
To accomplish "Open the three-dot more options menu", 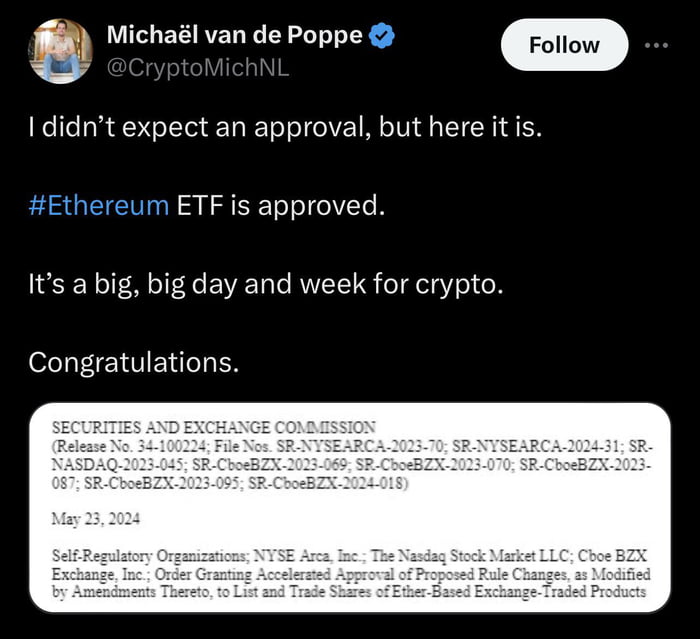I will click(x=656, y=45).
